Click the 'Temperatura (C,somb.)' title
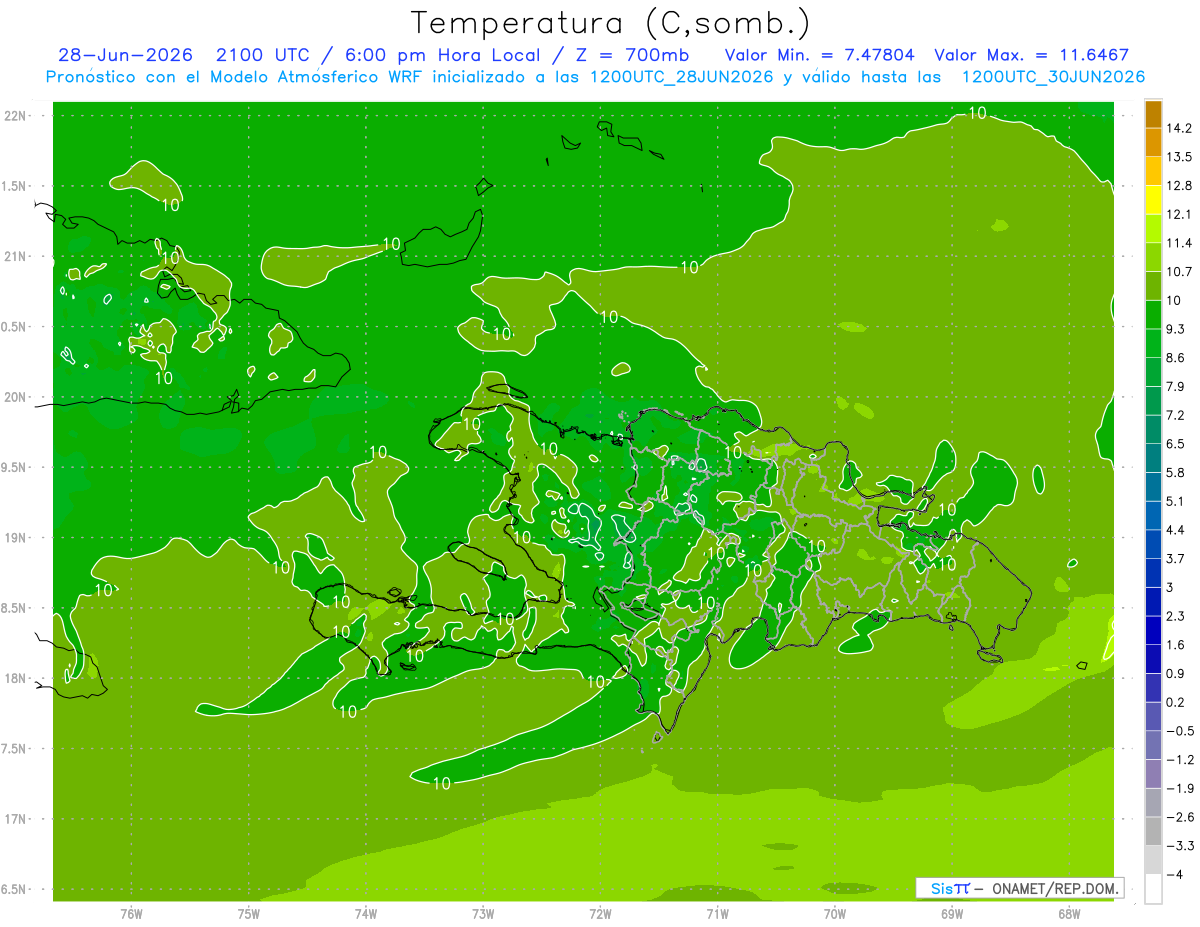The height and width of the screenshot is (927, 1200). pos(610,22)
